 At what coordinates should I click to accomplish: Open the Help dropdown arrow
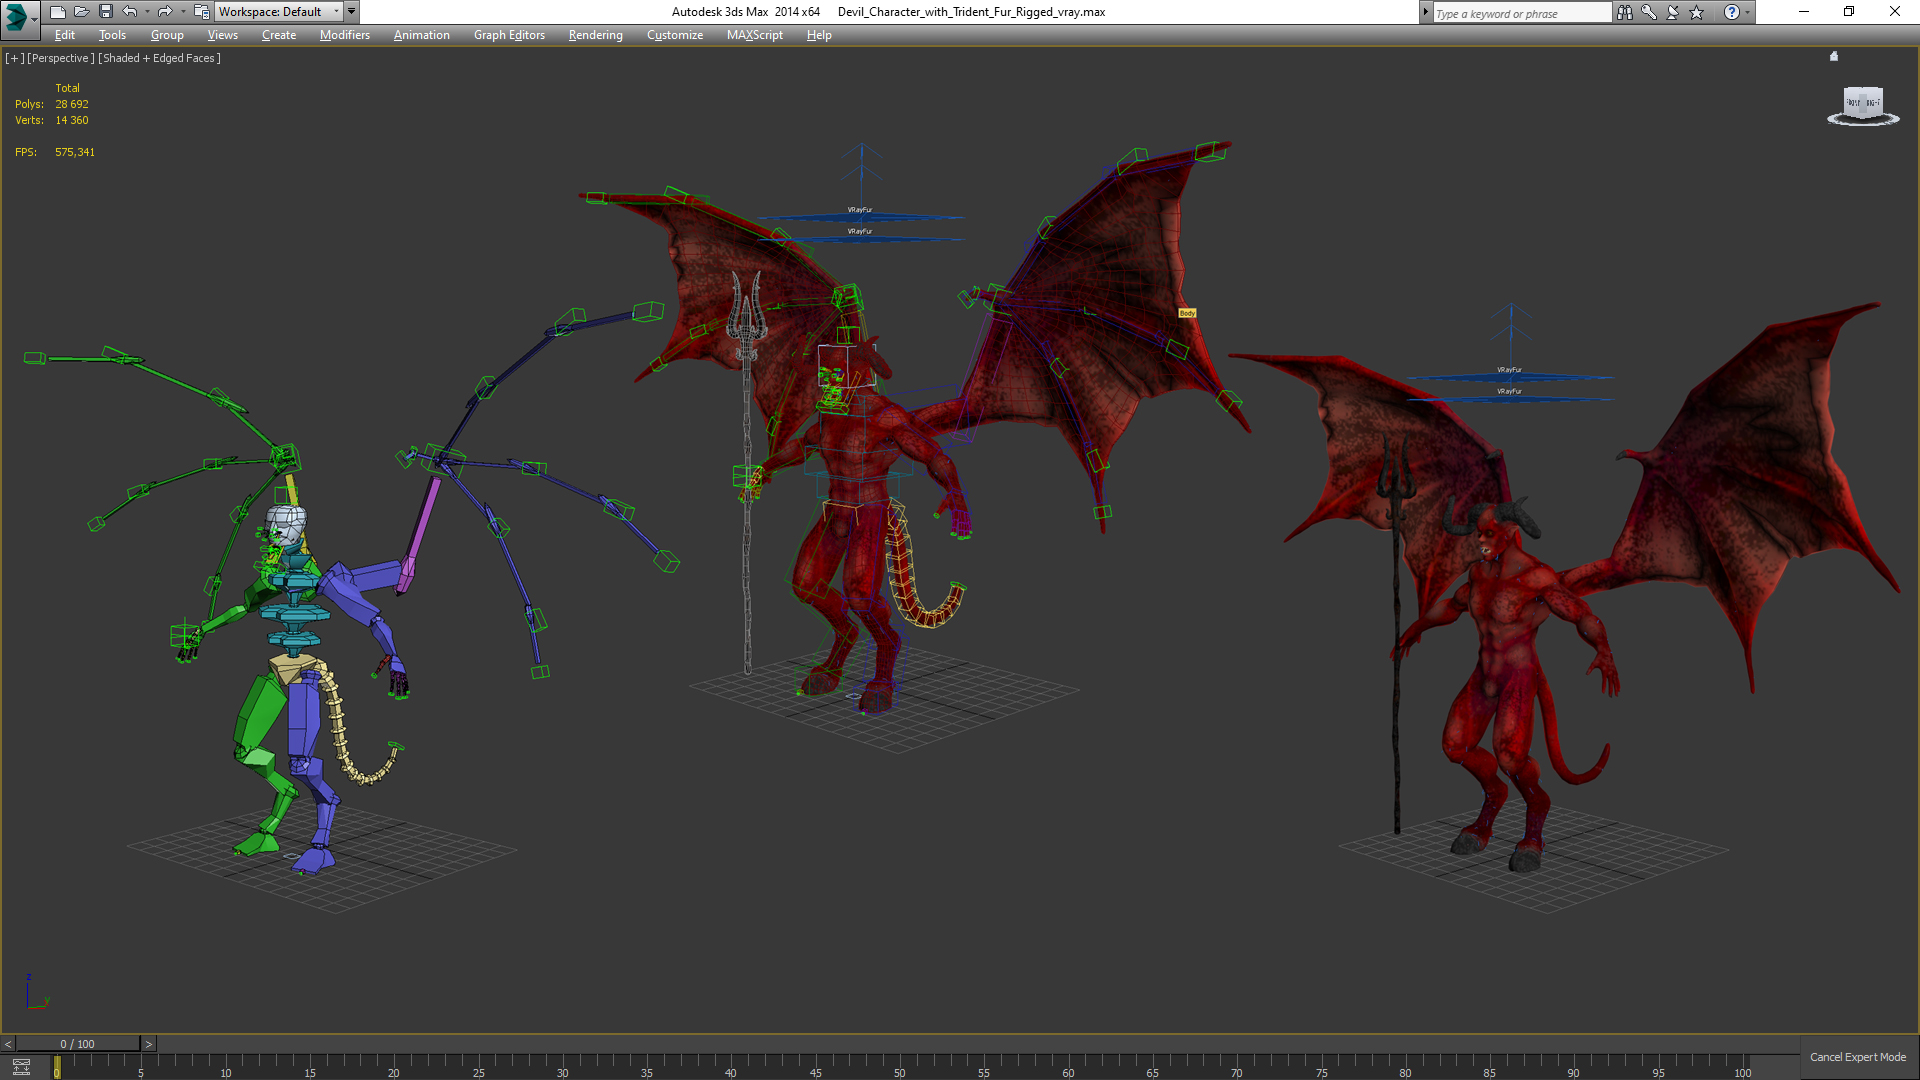coord(1748,12)
